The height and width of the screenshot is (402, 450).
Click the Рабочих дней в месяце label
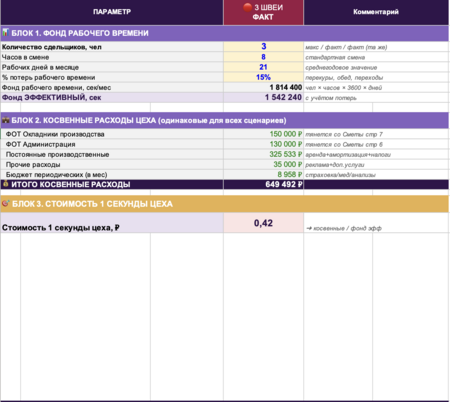pos(40,67)
